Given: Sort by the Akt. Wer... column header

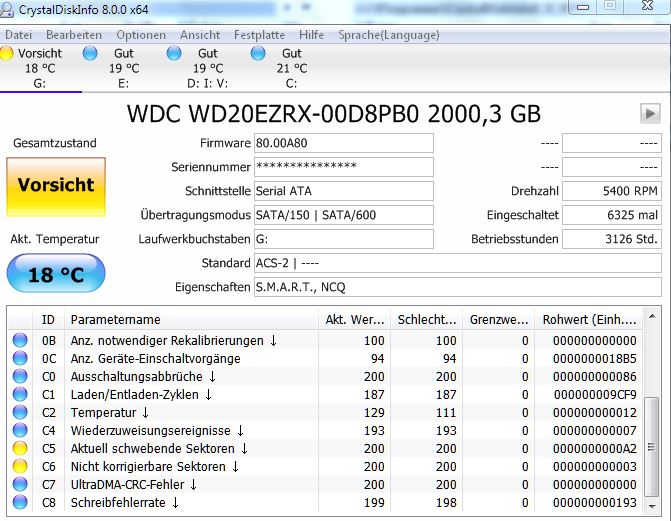Looking at the screenshot, I should [354, 320].
